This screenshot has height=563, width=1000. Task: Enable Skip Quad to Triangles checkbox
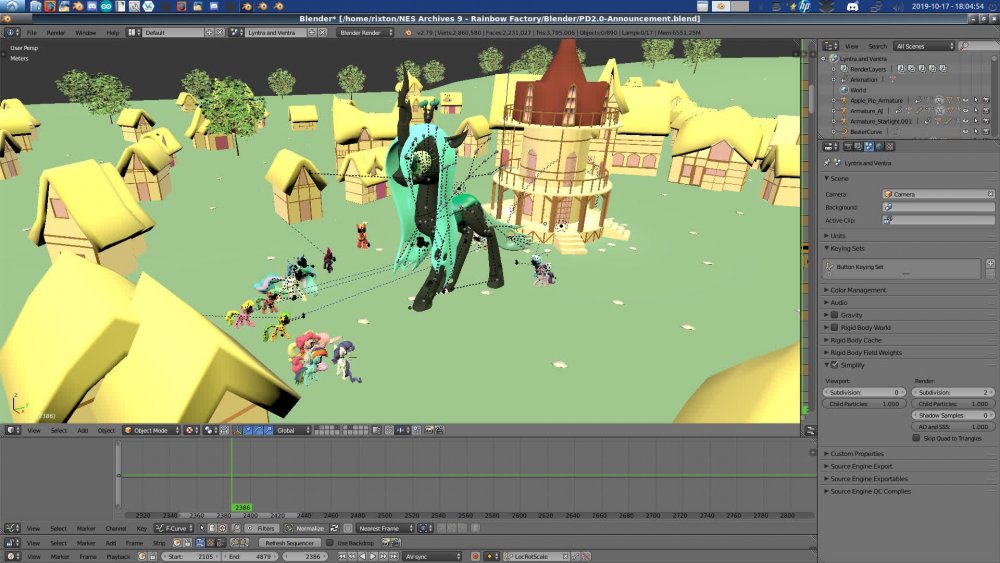click(x=916, y=438)
